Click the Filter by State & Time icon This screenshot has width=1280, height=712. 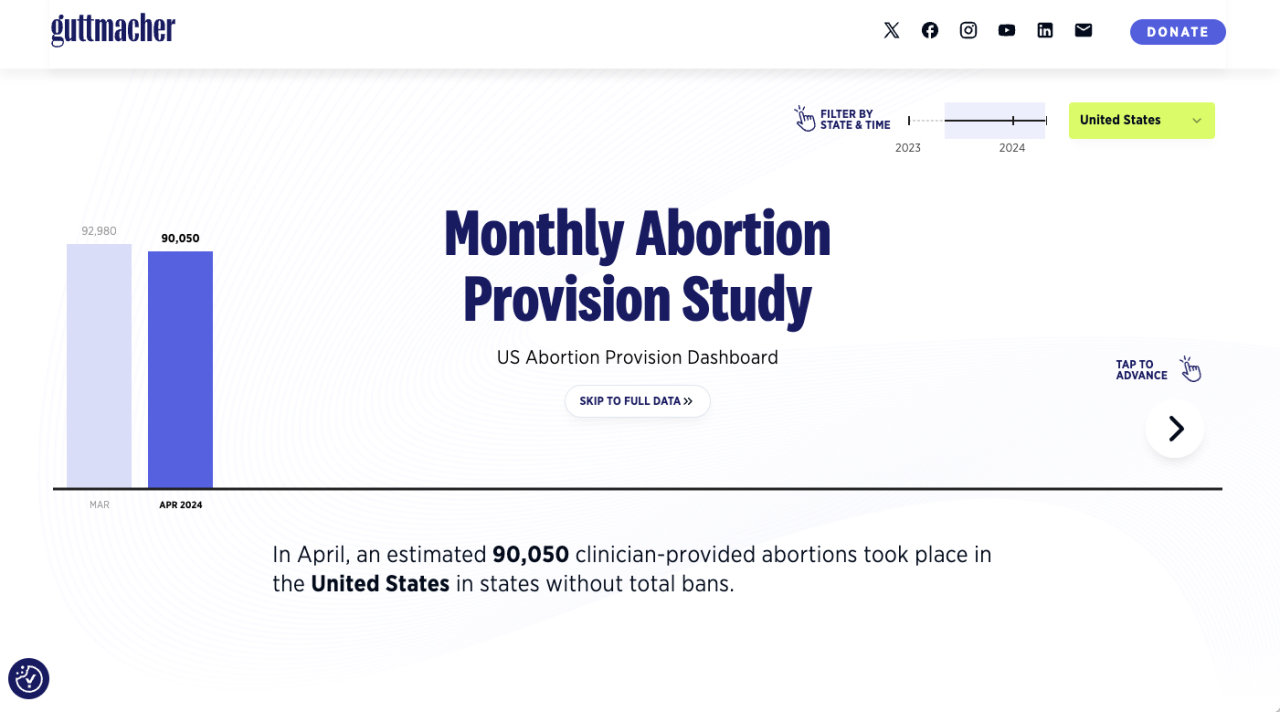click(x=805, y=119)
